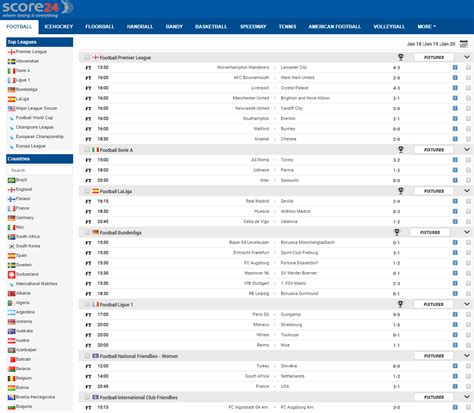Open Champions League link in Top Leagues

34,127
